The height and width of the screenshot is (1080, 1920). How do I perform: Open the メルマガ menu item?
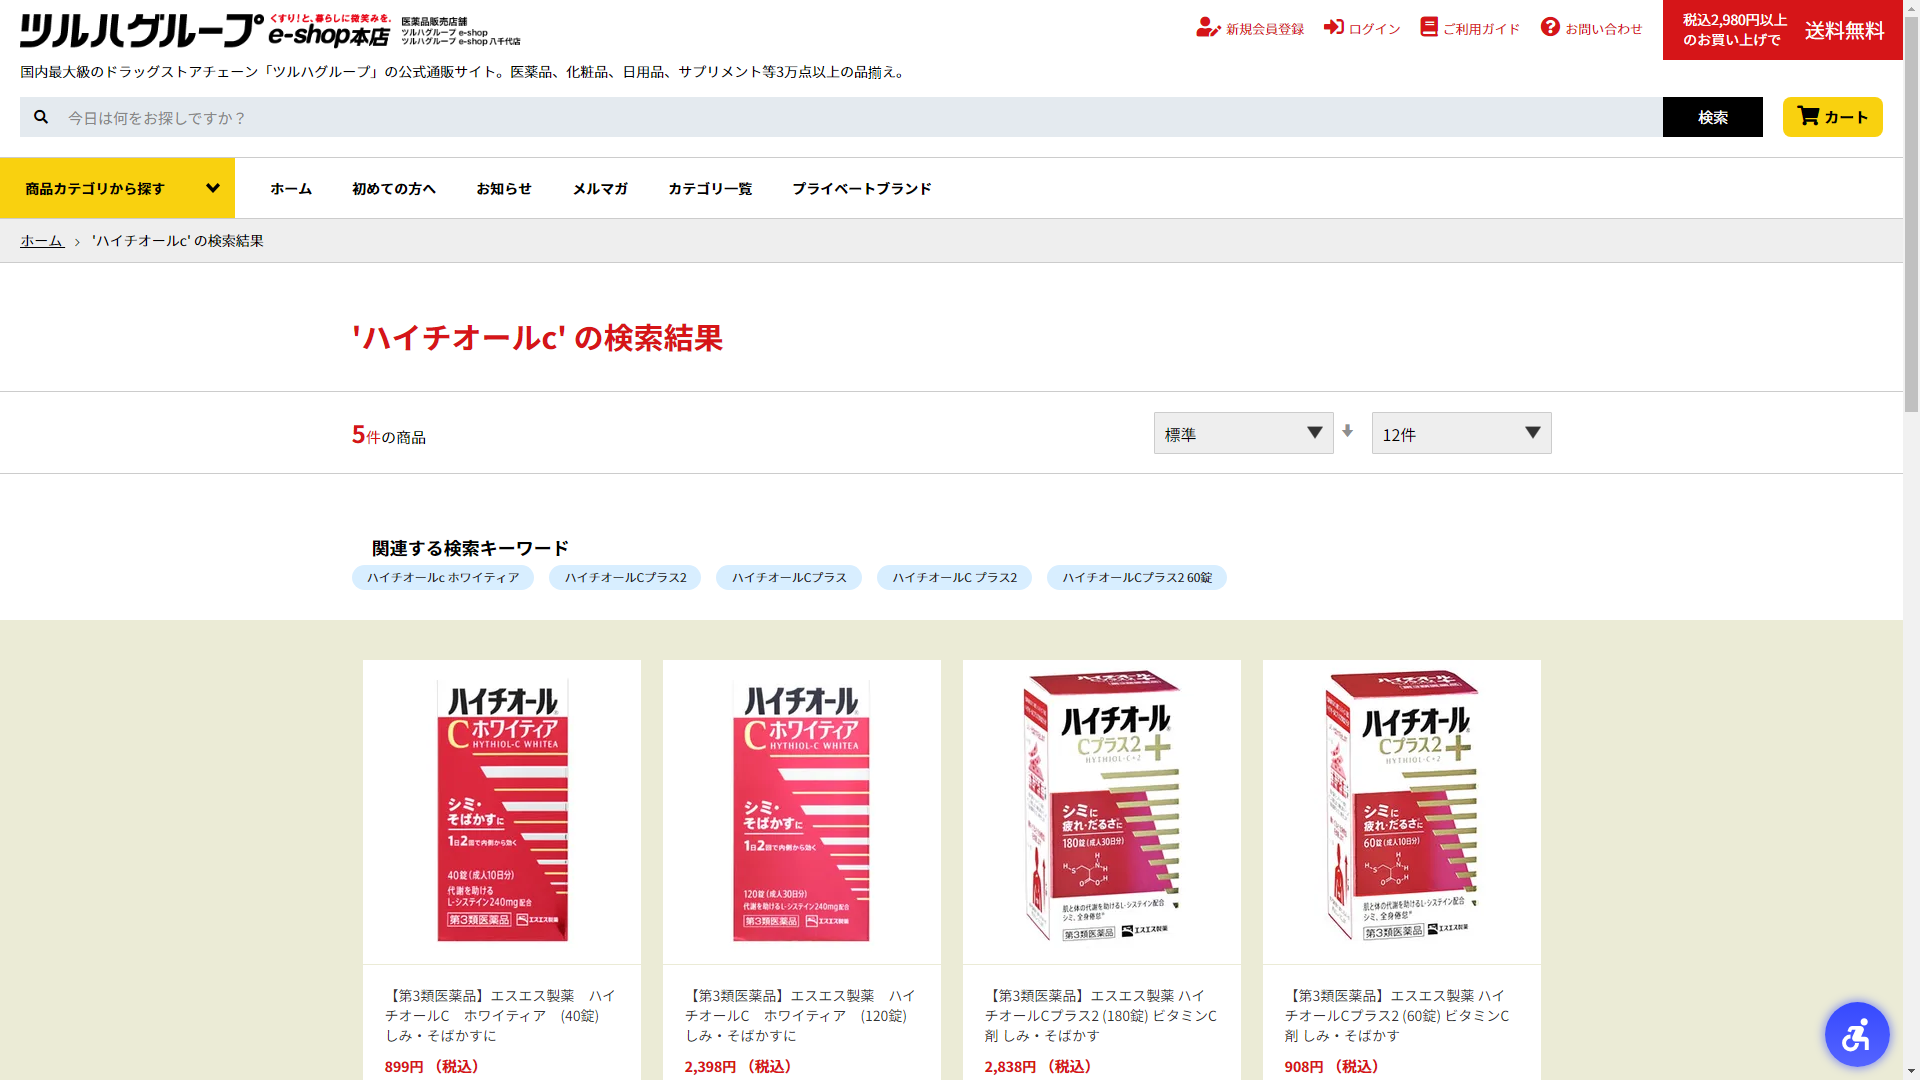coord(599,188)
